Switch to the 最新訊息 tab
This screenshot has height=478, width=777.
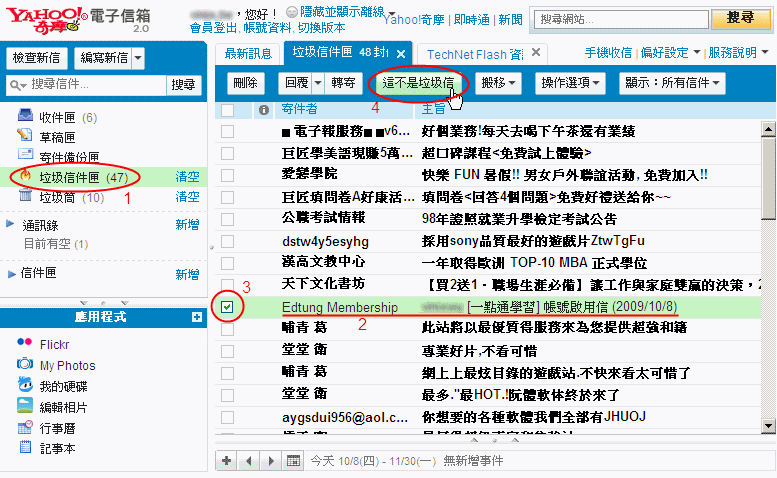click(x=248, y=53)
